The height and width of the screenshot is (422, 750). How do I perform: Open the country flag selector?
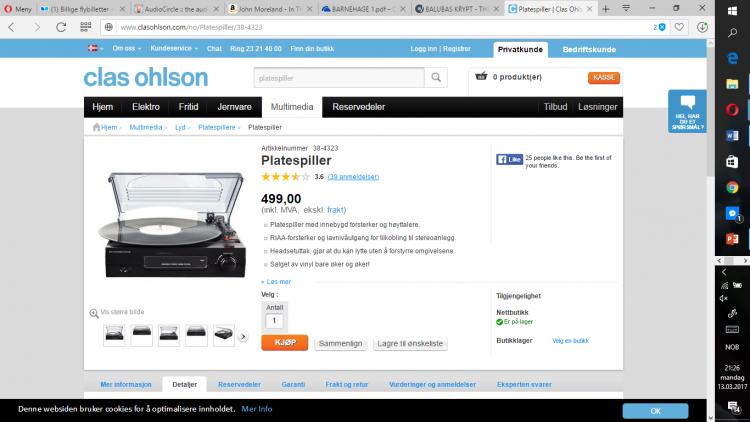coord(95,49)
